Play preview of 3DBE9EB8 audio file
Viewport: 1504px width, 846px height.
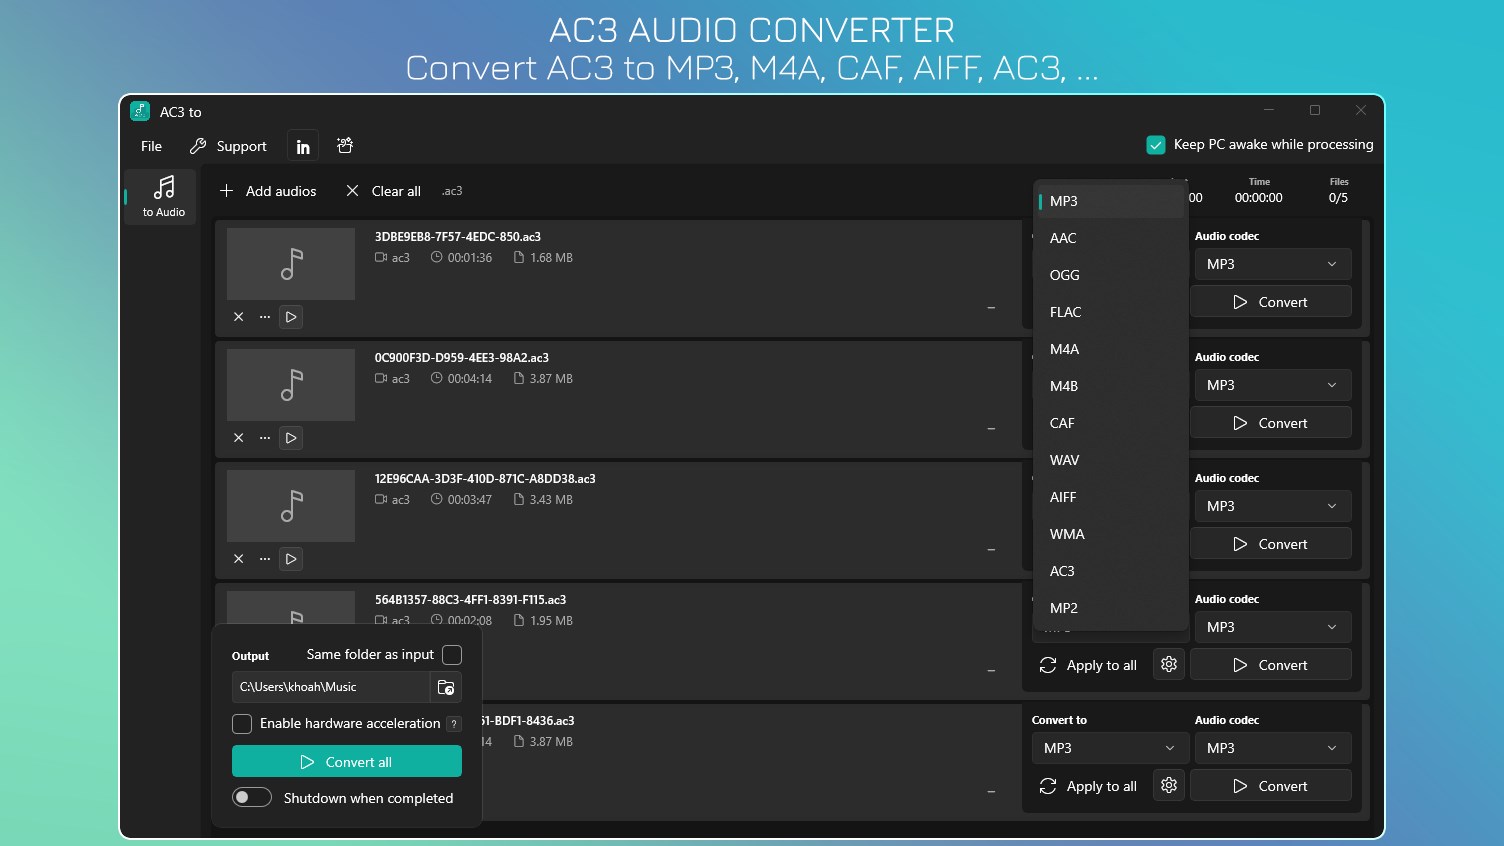click(x=291, y=317)
